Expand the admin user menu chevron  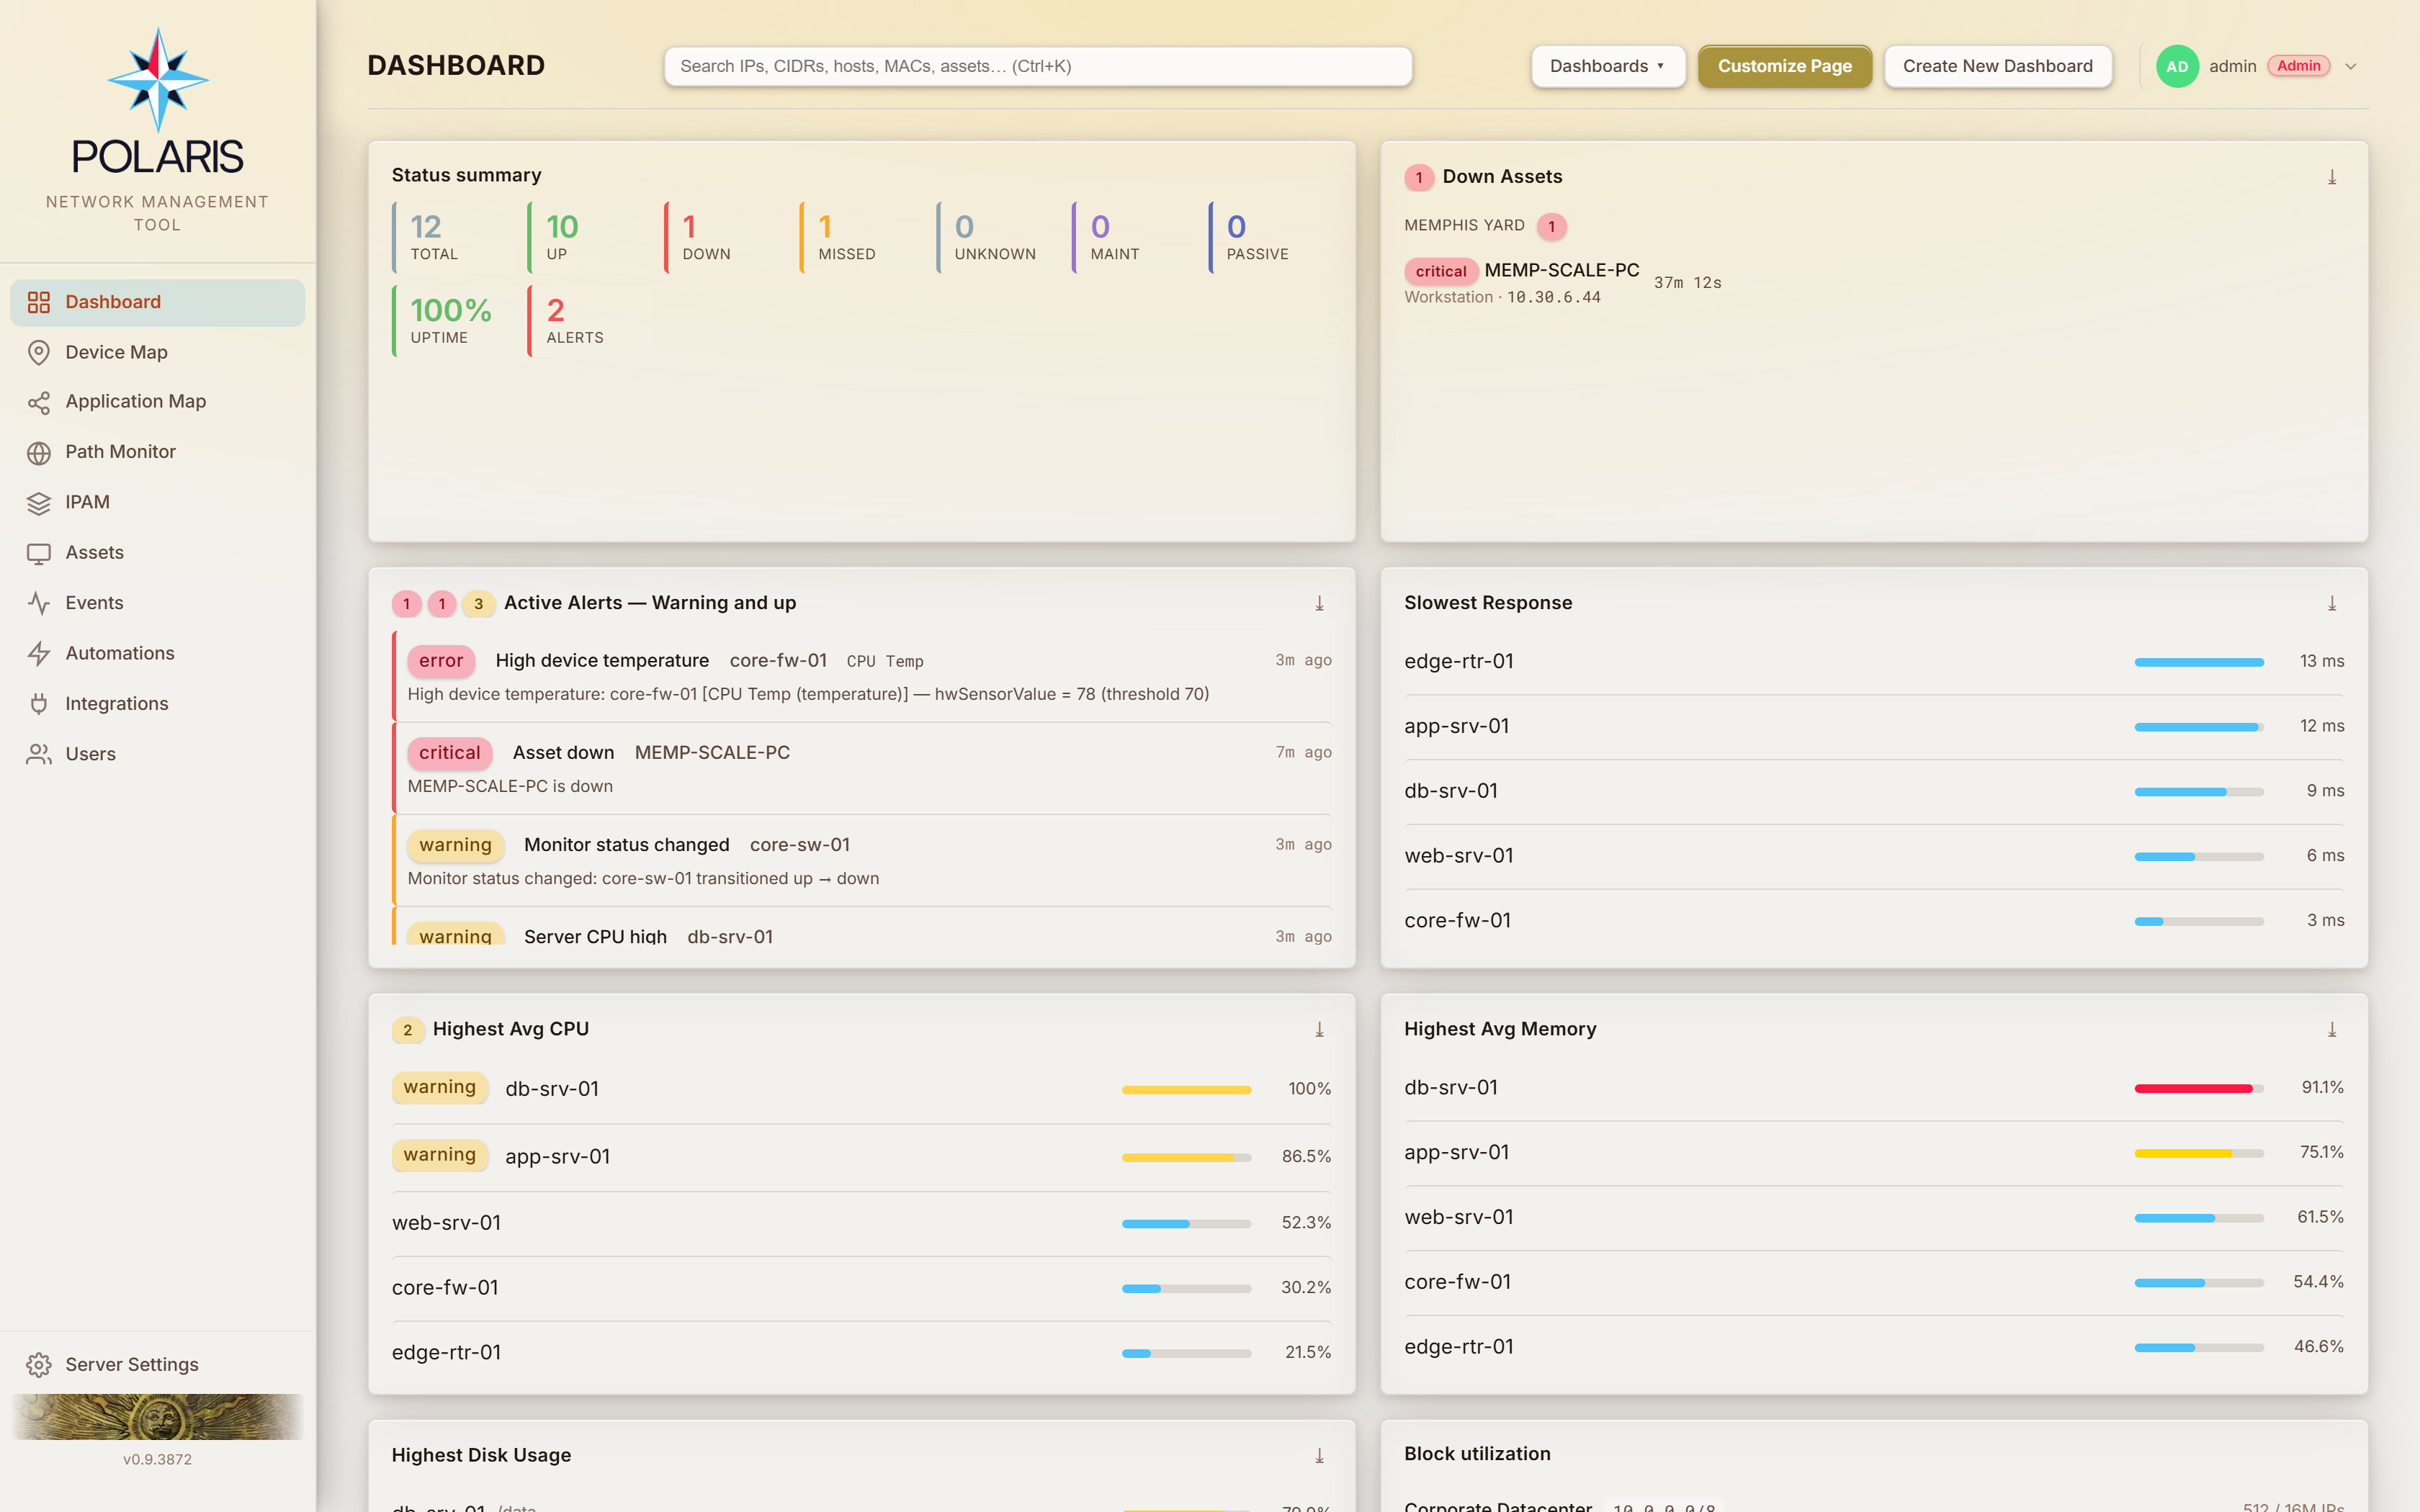pos(2351,67)
